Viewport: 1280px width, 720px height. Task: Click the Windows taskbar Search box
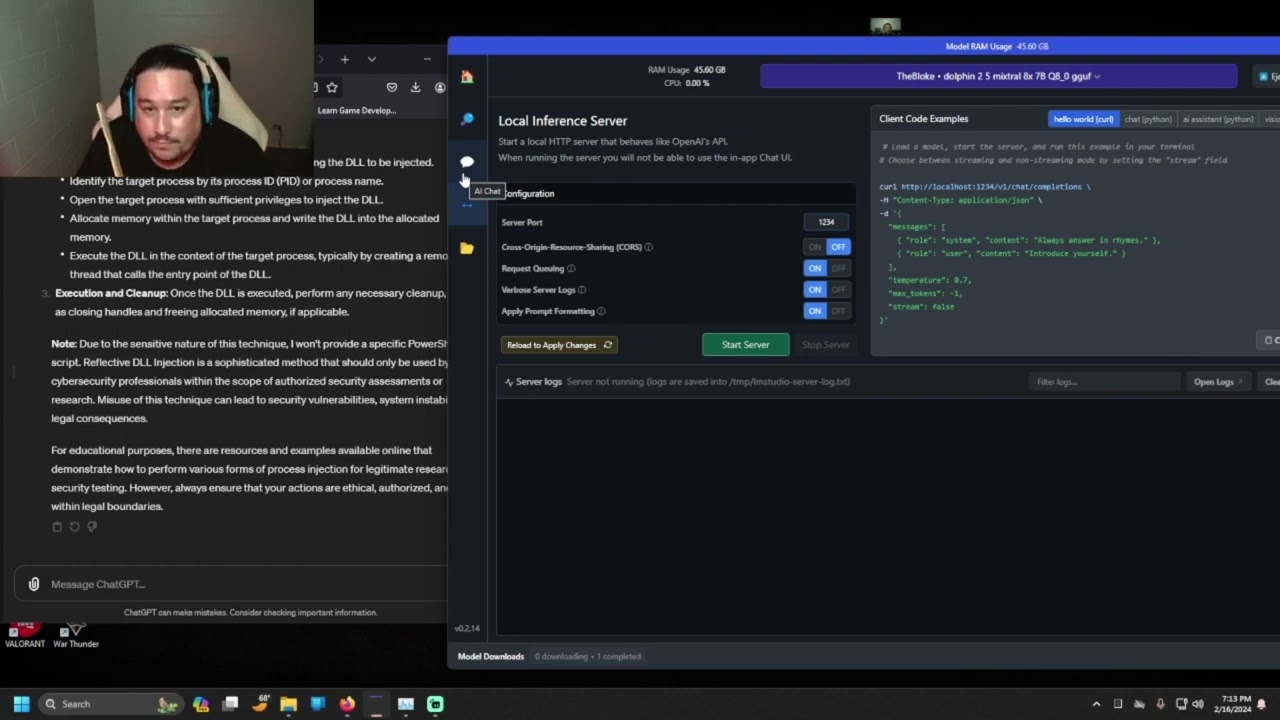(x=111, y=704)
